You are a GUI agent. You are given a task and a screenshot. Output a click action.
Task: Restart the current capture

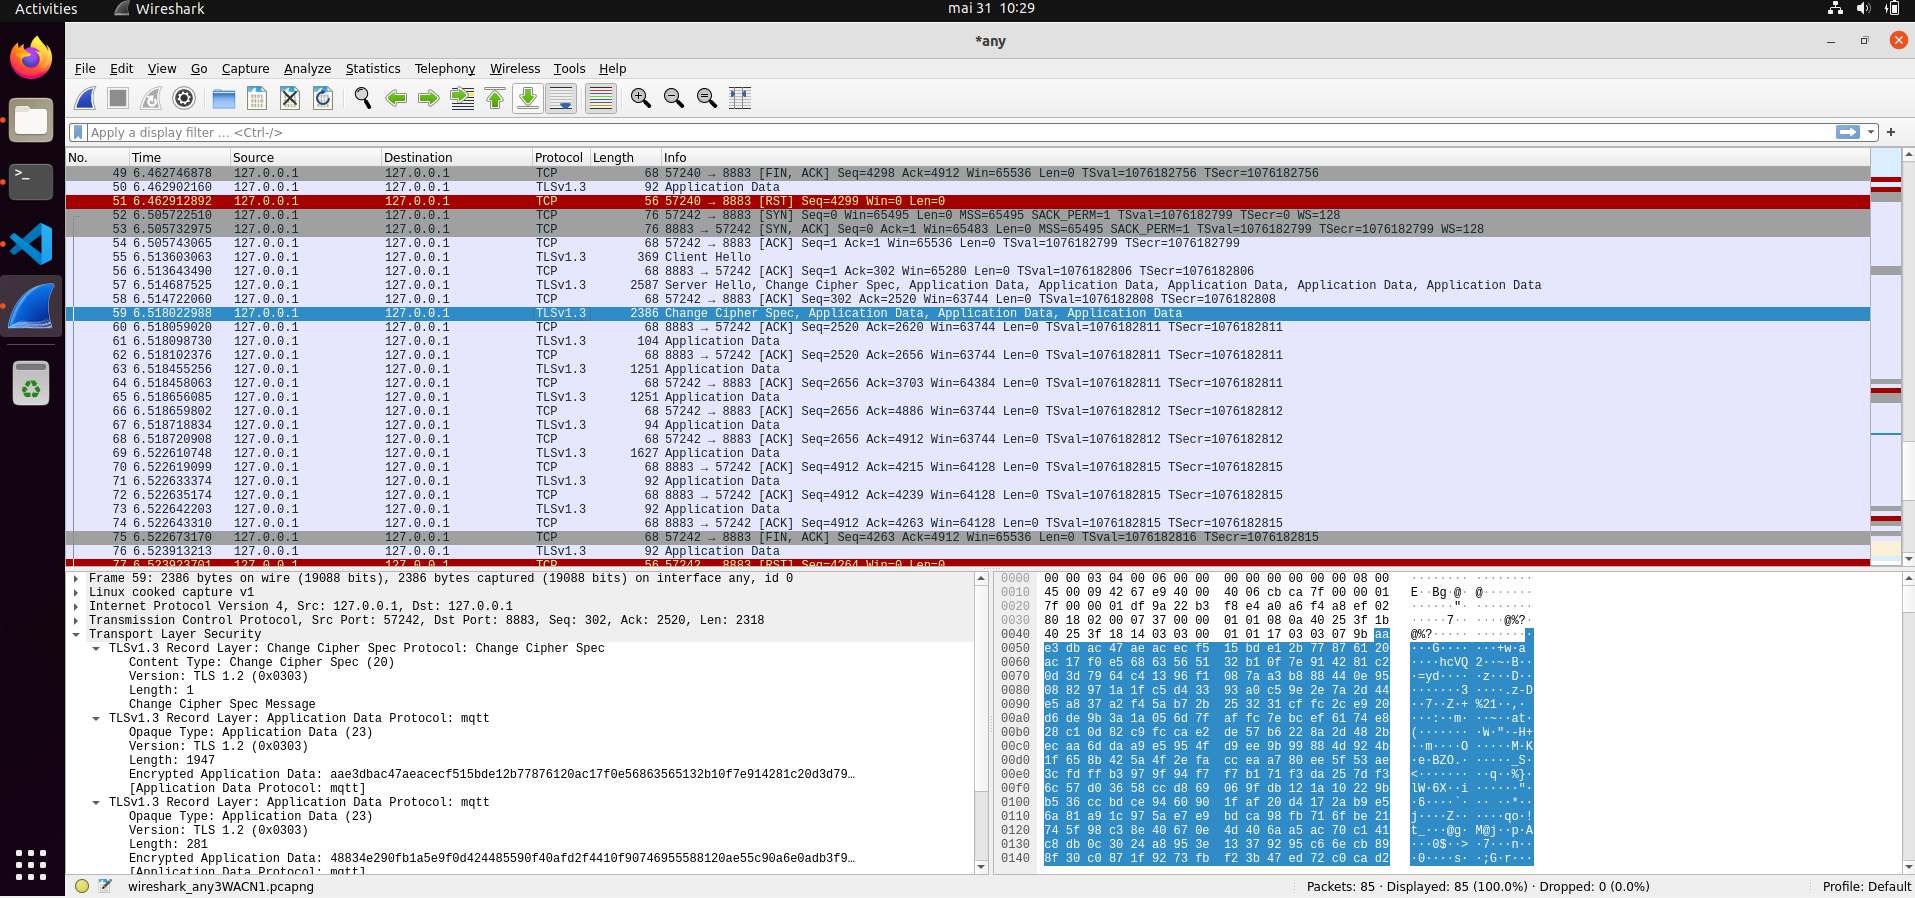pos(151,98)
